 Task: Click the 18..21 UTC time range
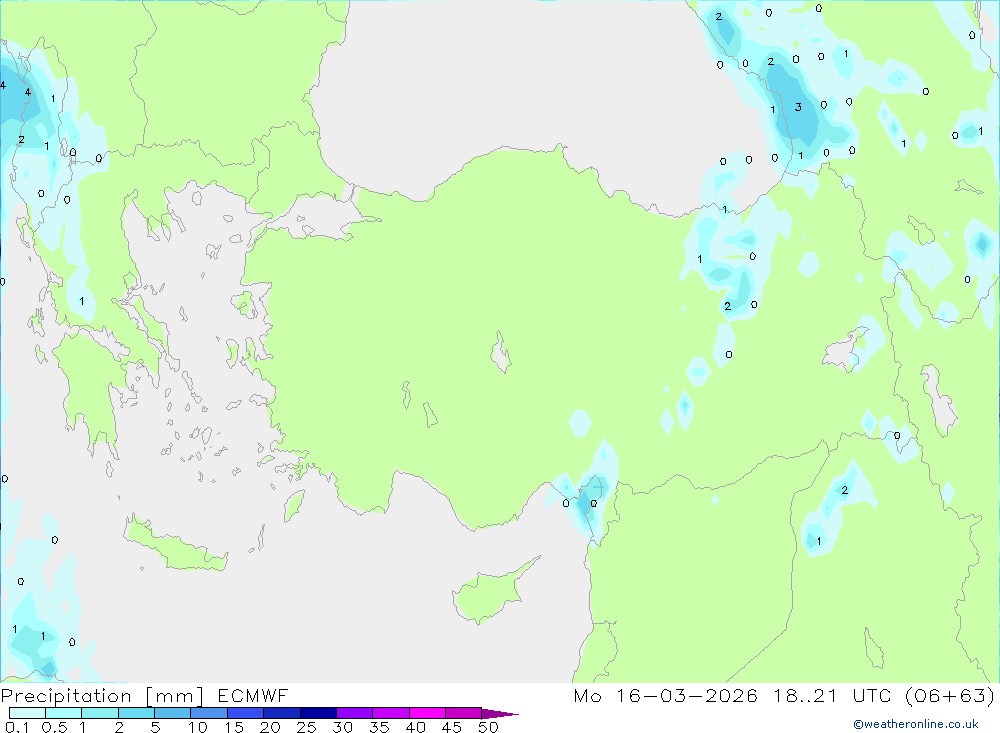point(835,696)
